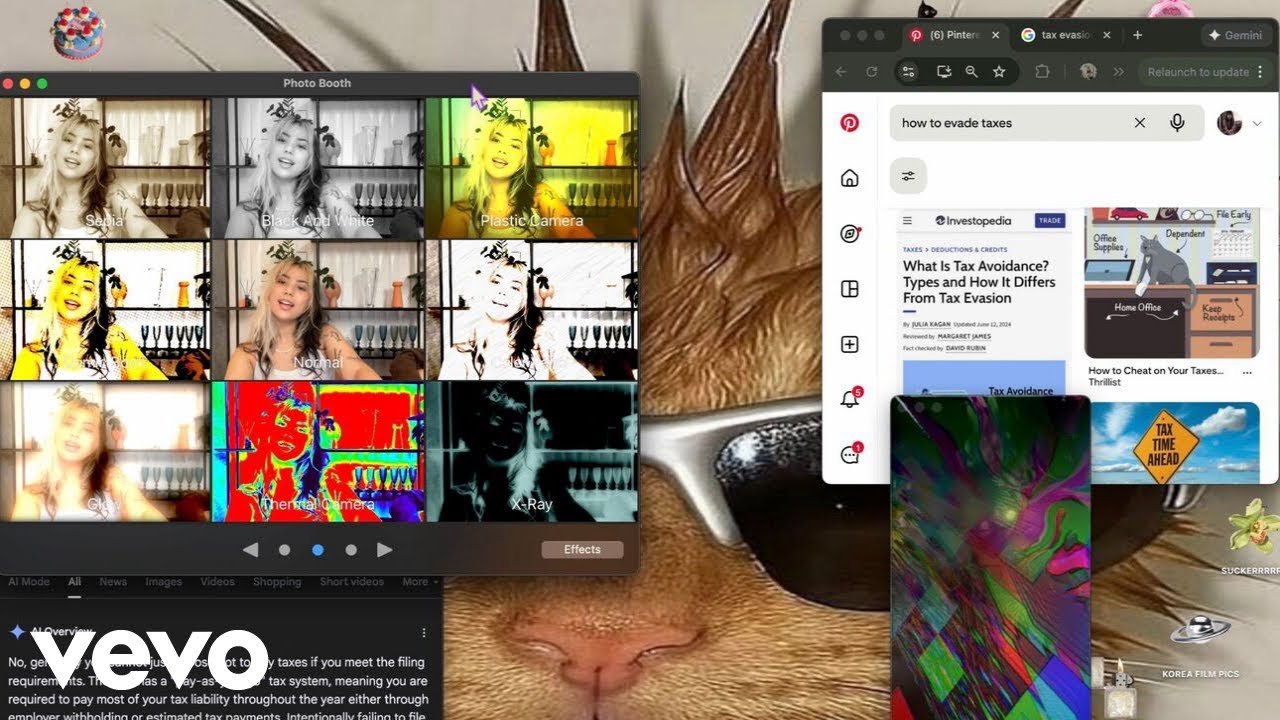
Task: Switch to the tax evasion Google tab
Action: click(1063, 35)
